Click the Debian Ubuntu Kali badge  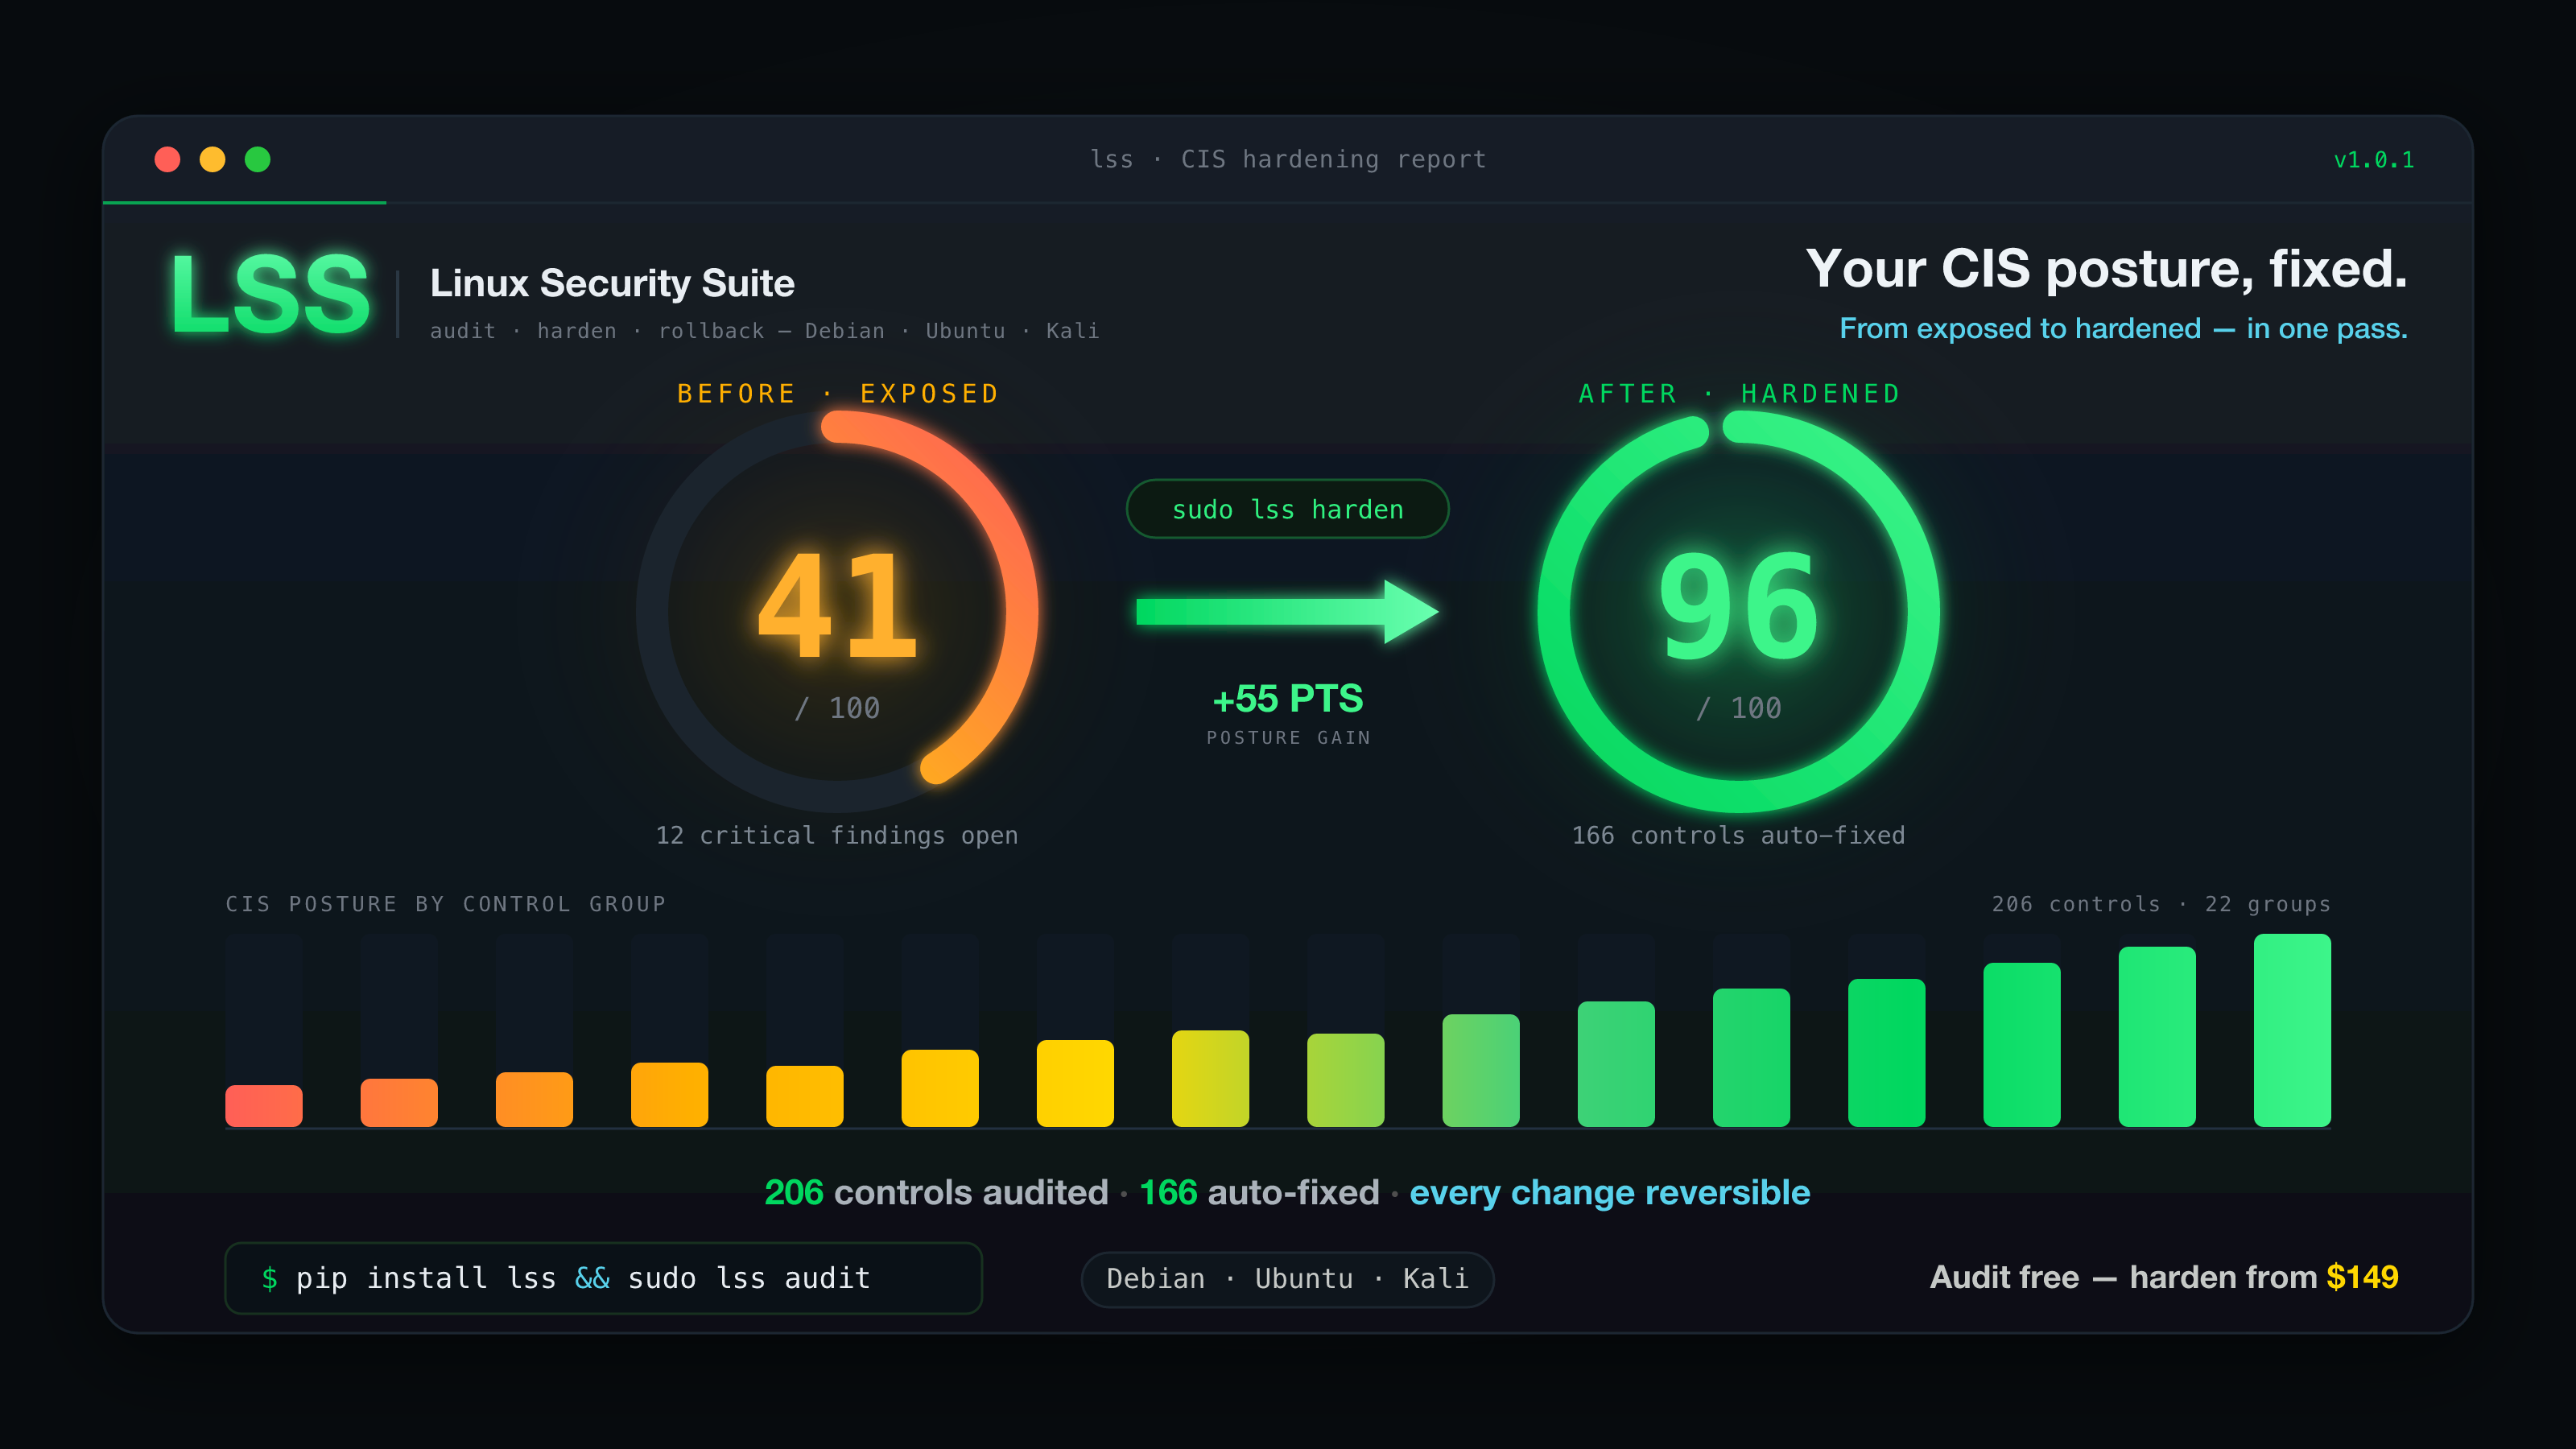point(1287,1279)
